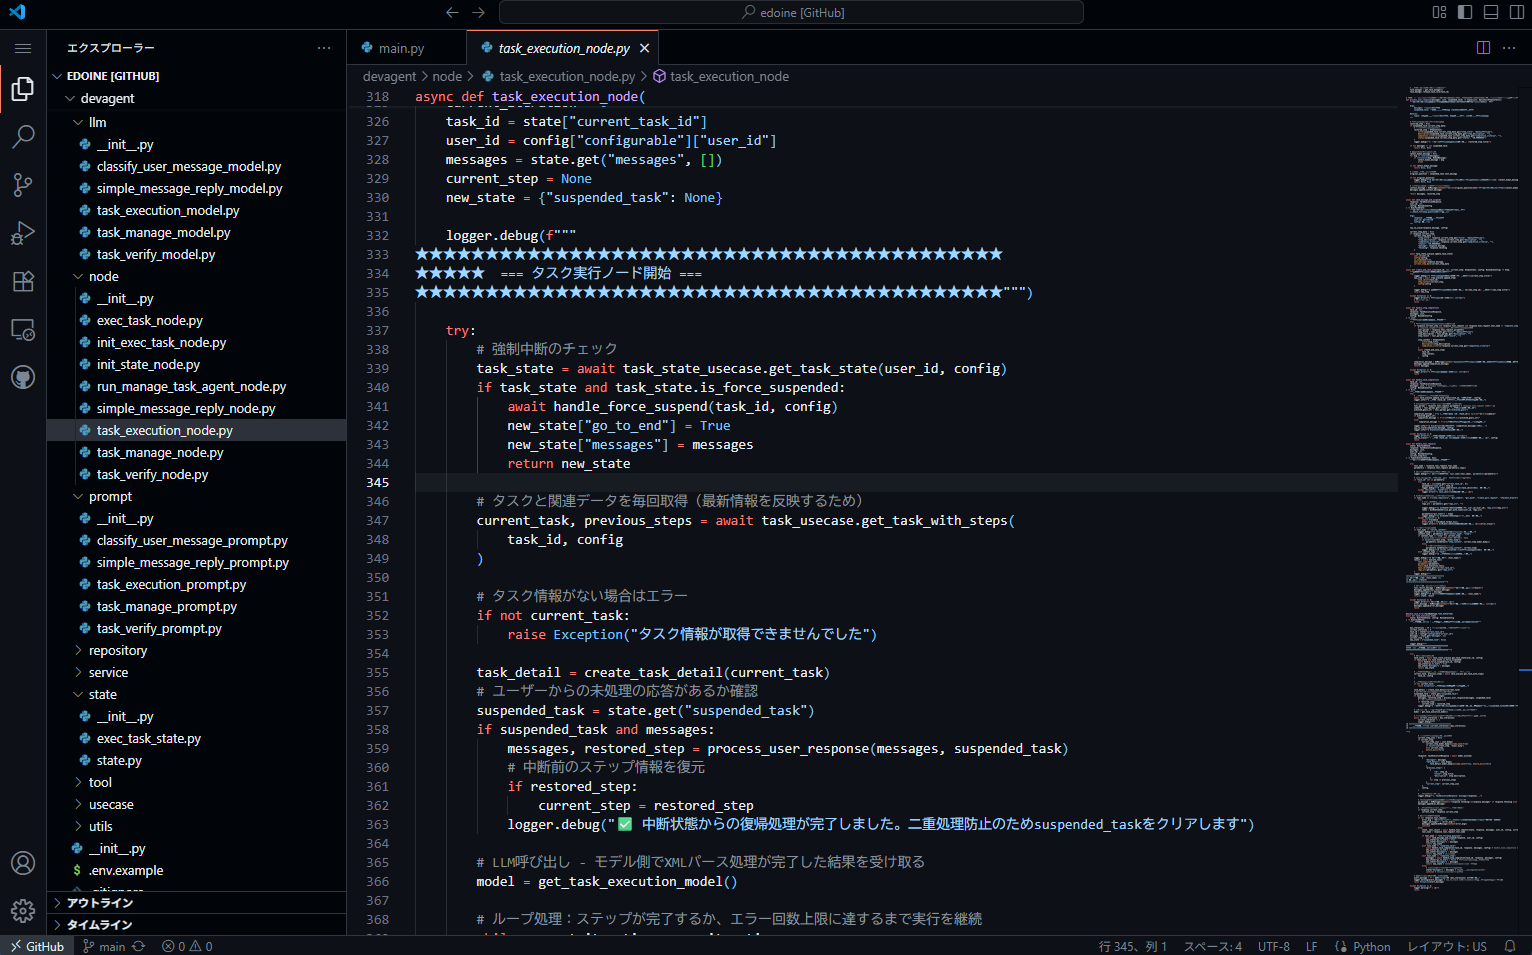Click the notifications bell in status bar
Image resolution: width=1532 pixels, height=955 pixels.
1510,946
